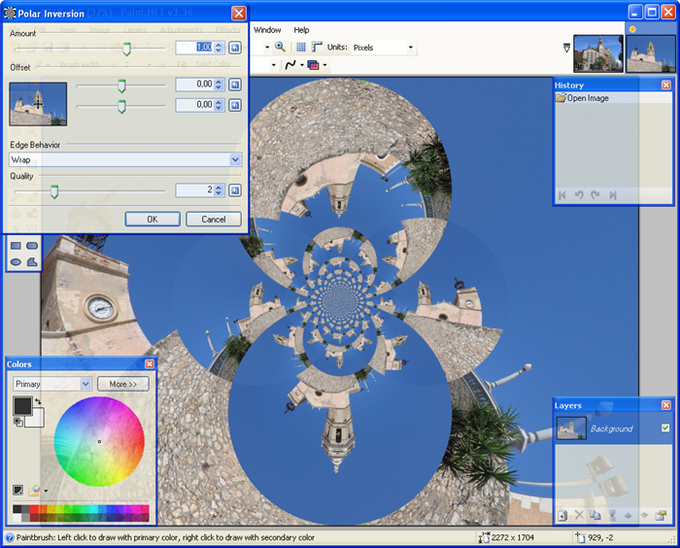Click the Offset position preview thumbnail
Image resolution: width=680 pixels, height=548 pixels.
click(x=38, y=104)
